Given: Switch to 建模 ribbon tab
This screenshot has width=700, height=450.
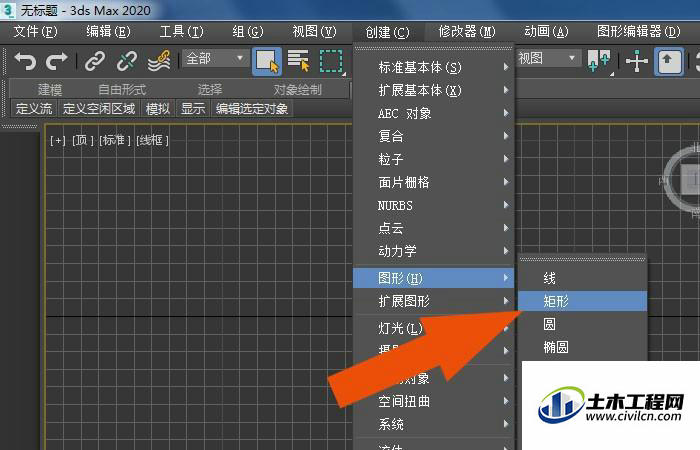Looking at the screenshot, I should click(x=50, y=90).
